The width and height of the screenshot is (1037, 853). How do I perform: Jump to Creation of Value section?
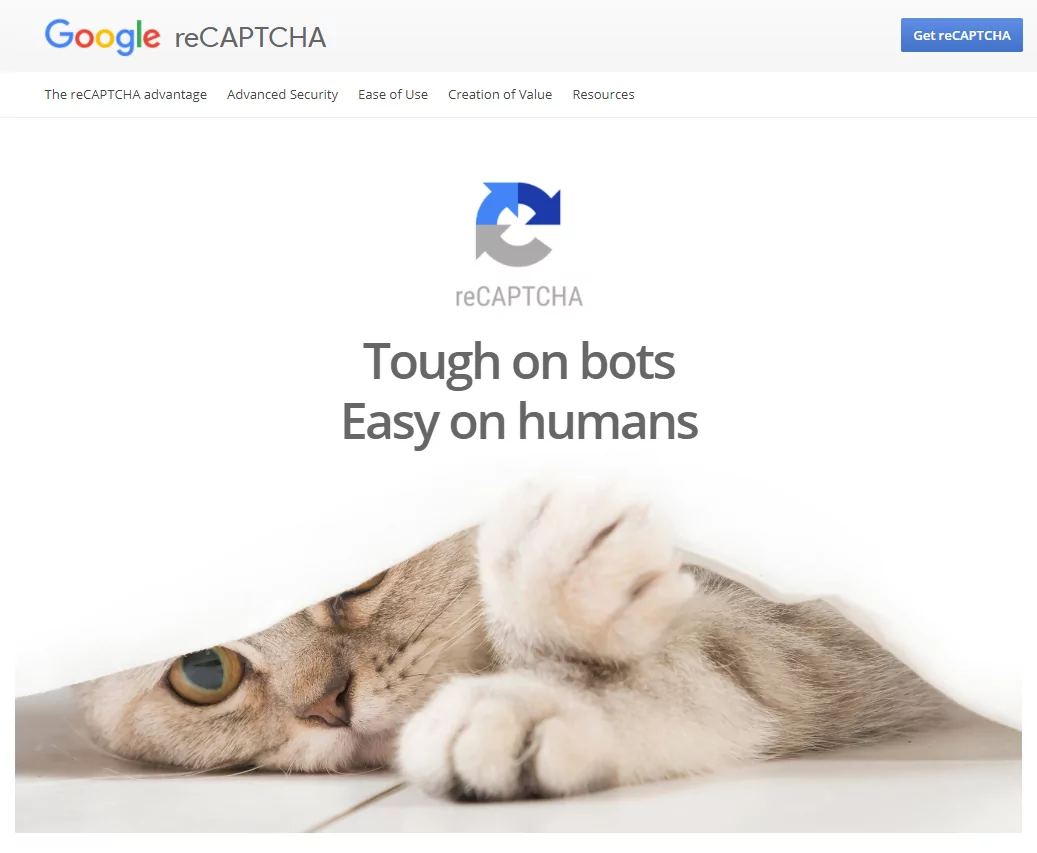click(500, 95)
